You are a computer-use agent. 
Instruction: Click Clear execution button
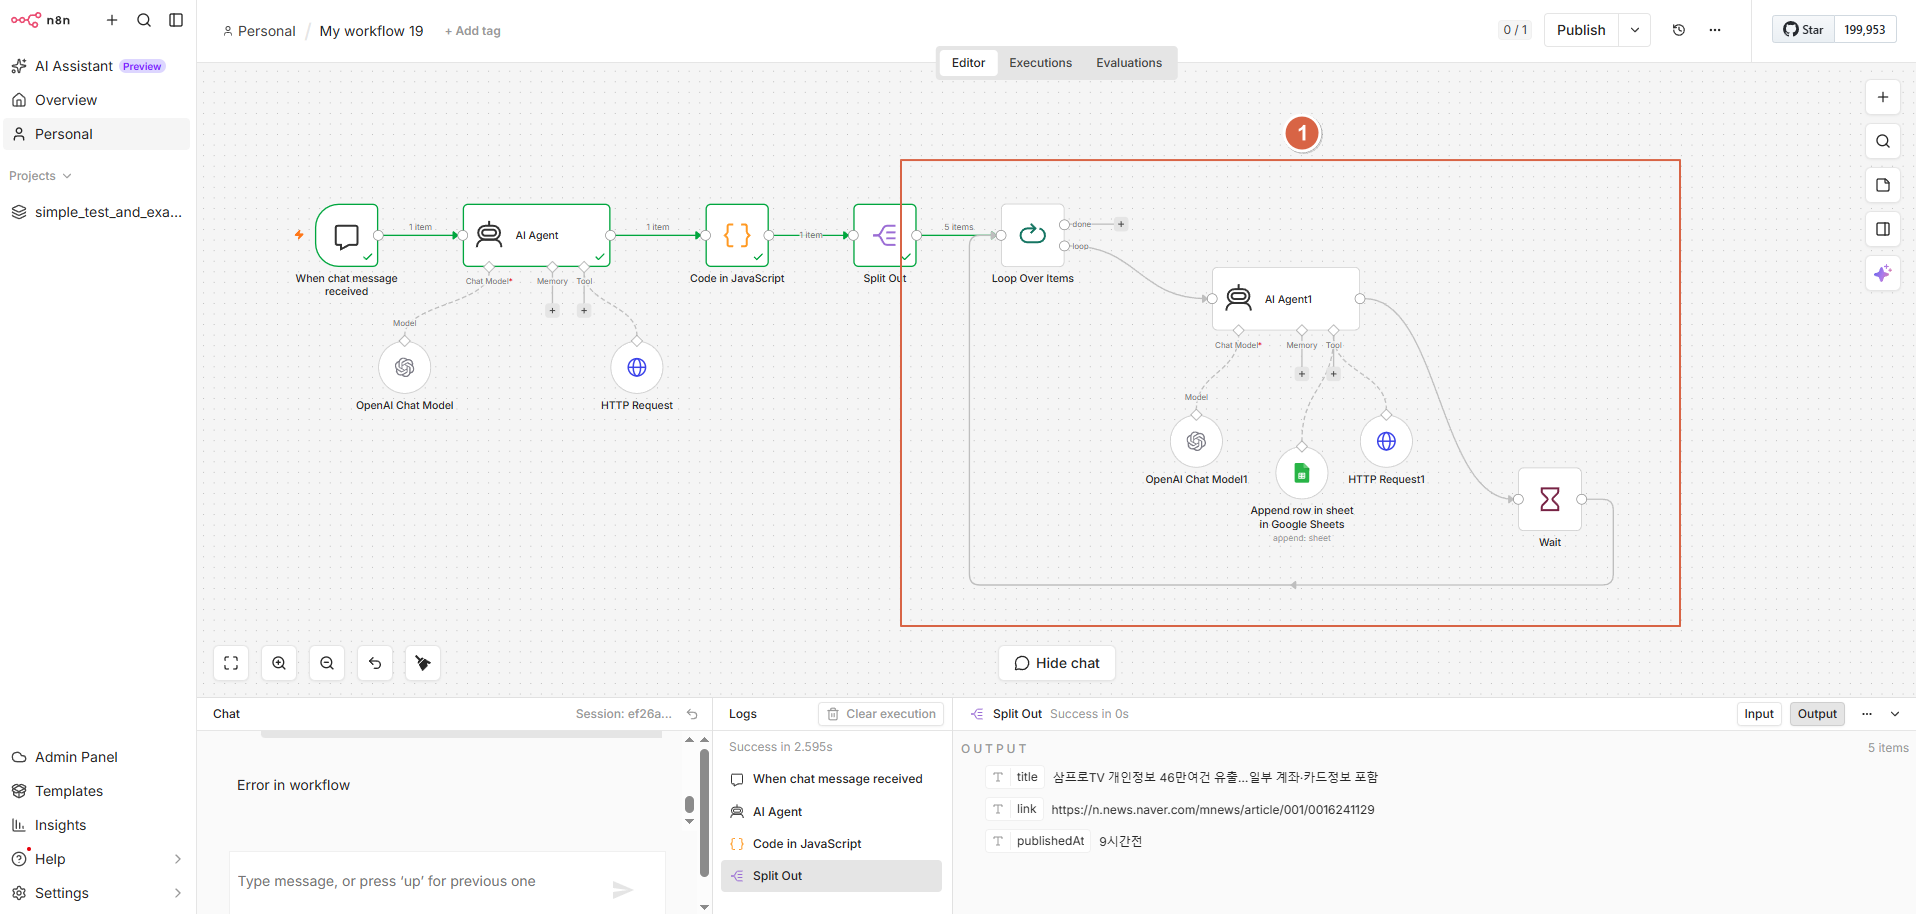(x=881, y=714)
